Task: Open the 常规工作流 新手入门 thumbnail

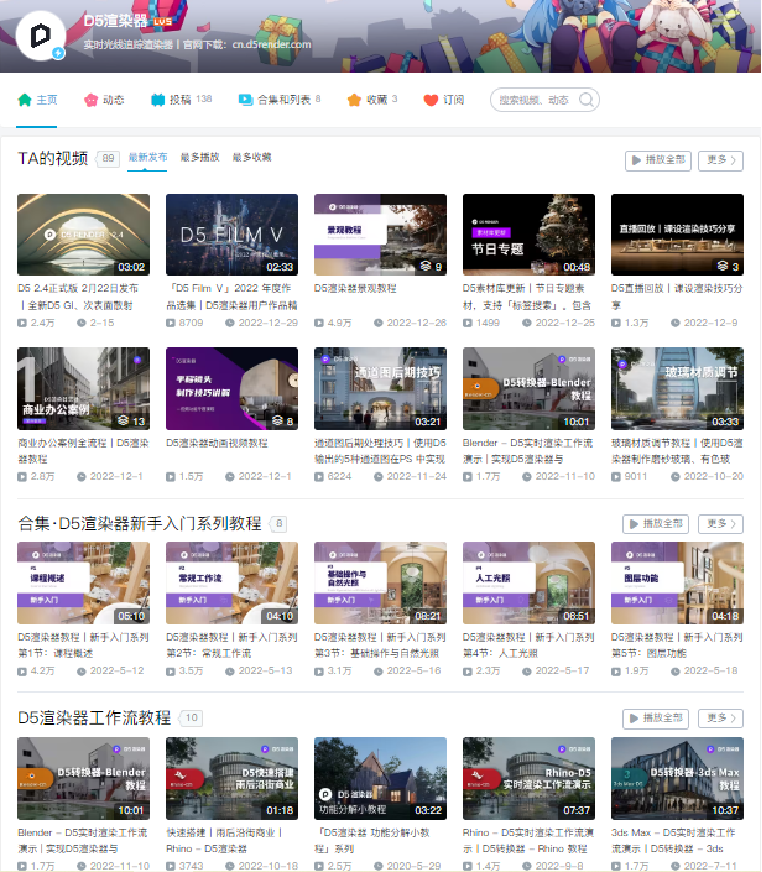Action: coord(232,583)
